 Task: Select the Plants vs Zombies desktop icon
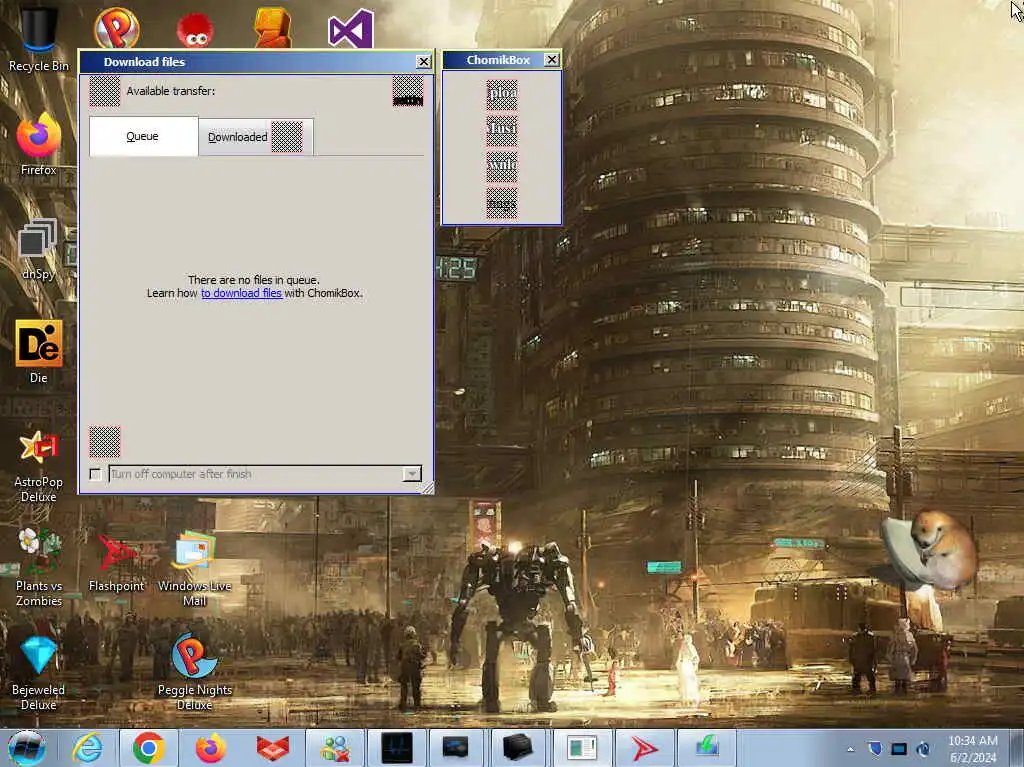coord(39,567)
